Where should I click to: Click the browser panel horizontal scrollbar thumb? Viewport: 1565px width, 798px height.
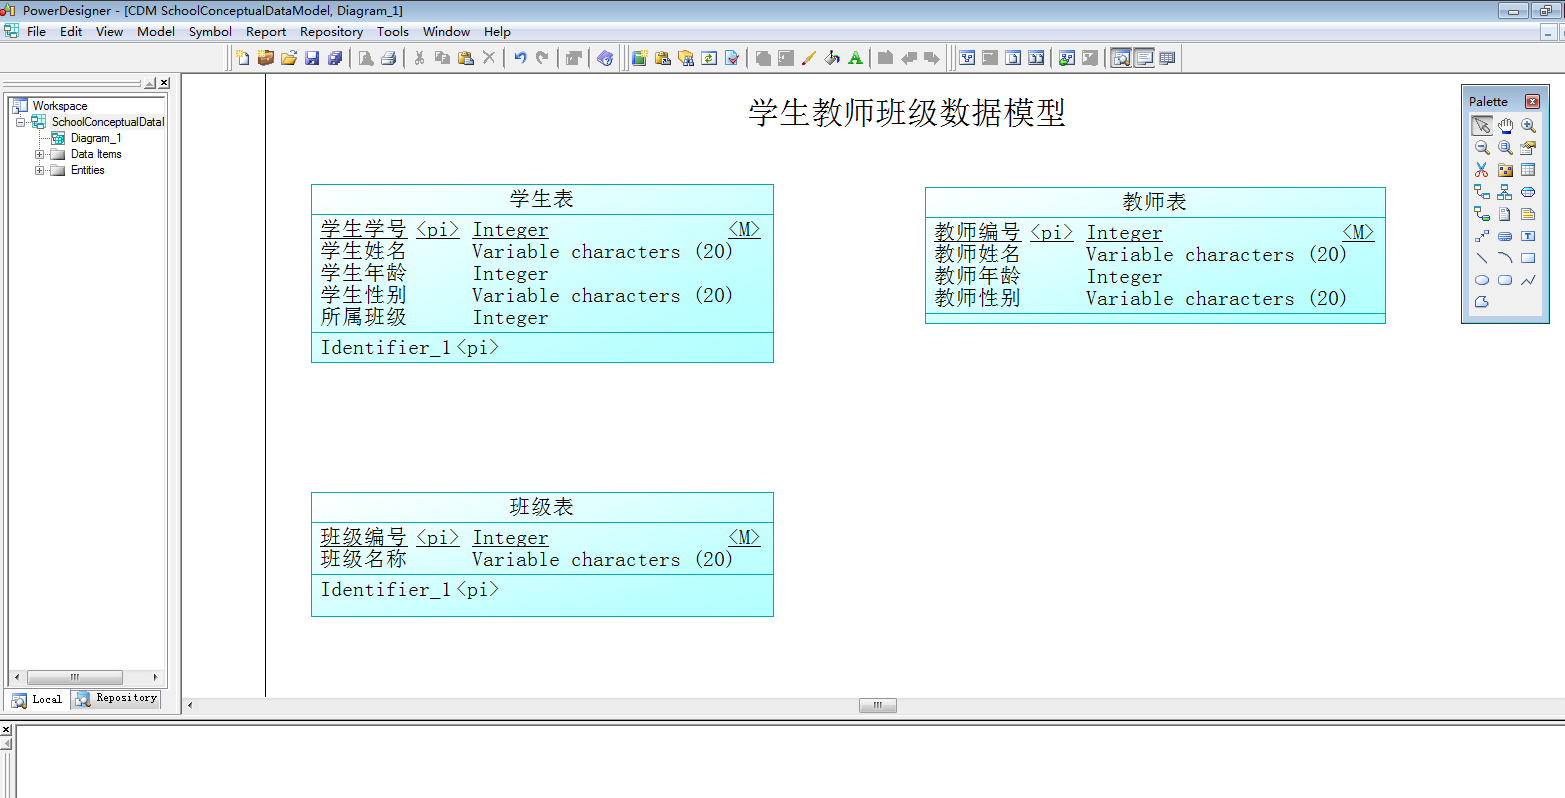[x=75, y=677]
